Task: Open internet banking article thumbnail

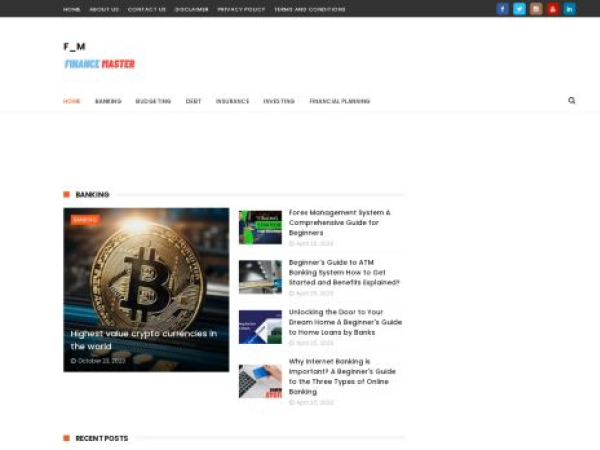Action: coord(260,381)
